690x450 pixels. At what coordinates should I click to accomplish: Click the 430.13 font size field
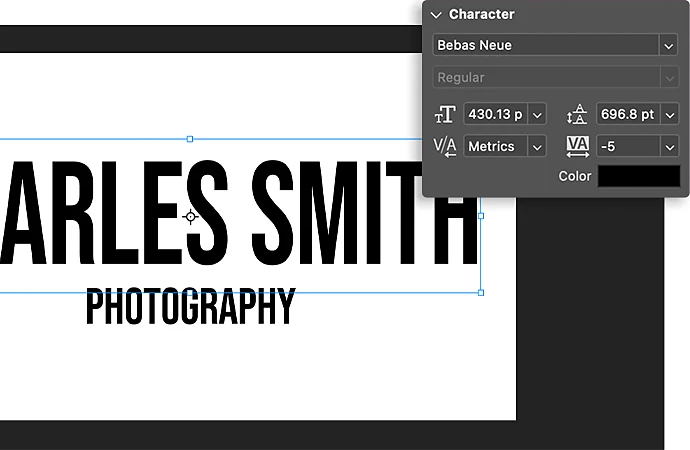(496, 114)
